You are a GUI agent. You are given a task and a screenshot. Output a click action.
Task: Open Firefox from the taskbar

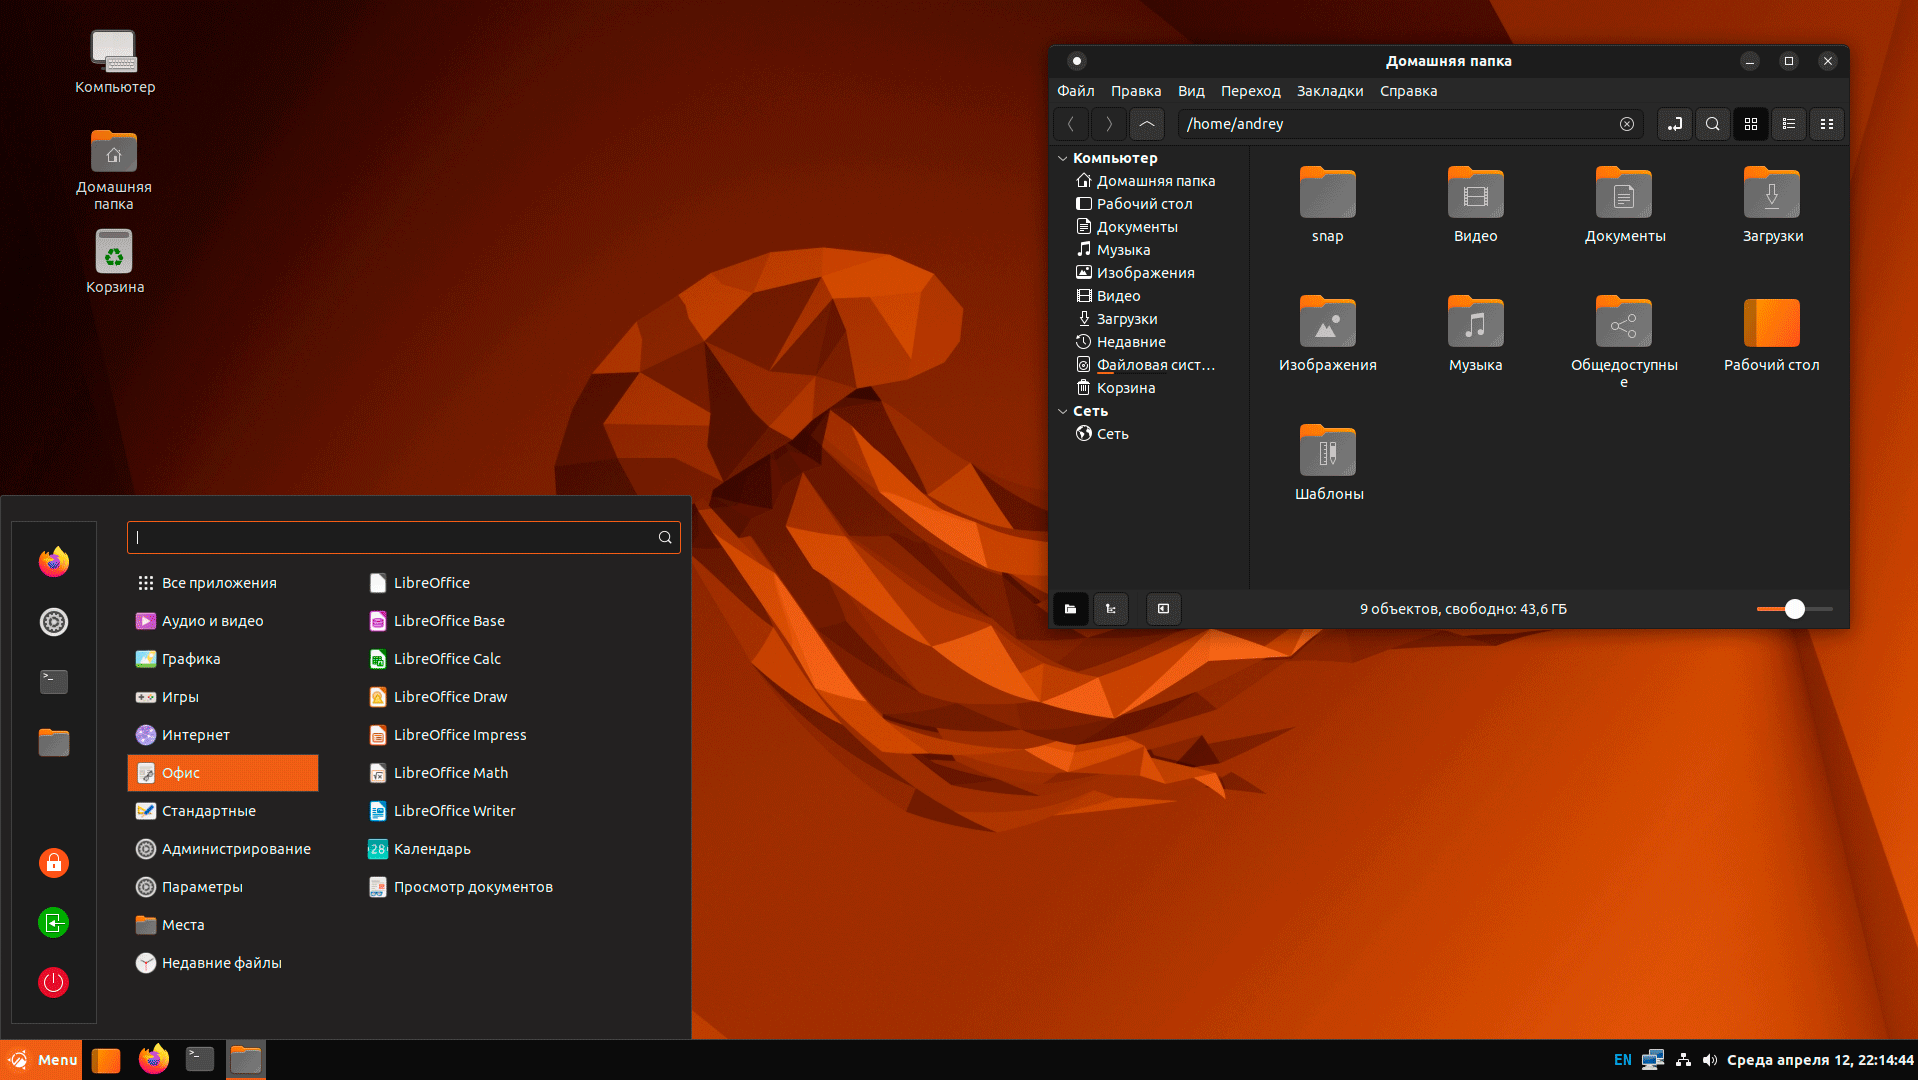click(x=153, y=1059)
